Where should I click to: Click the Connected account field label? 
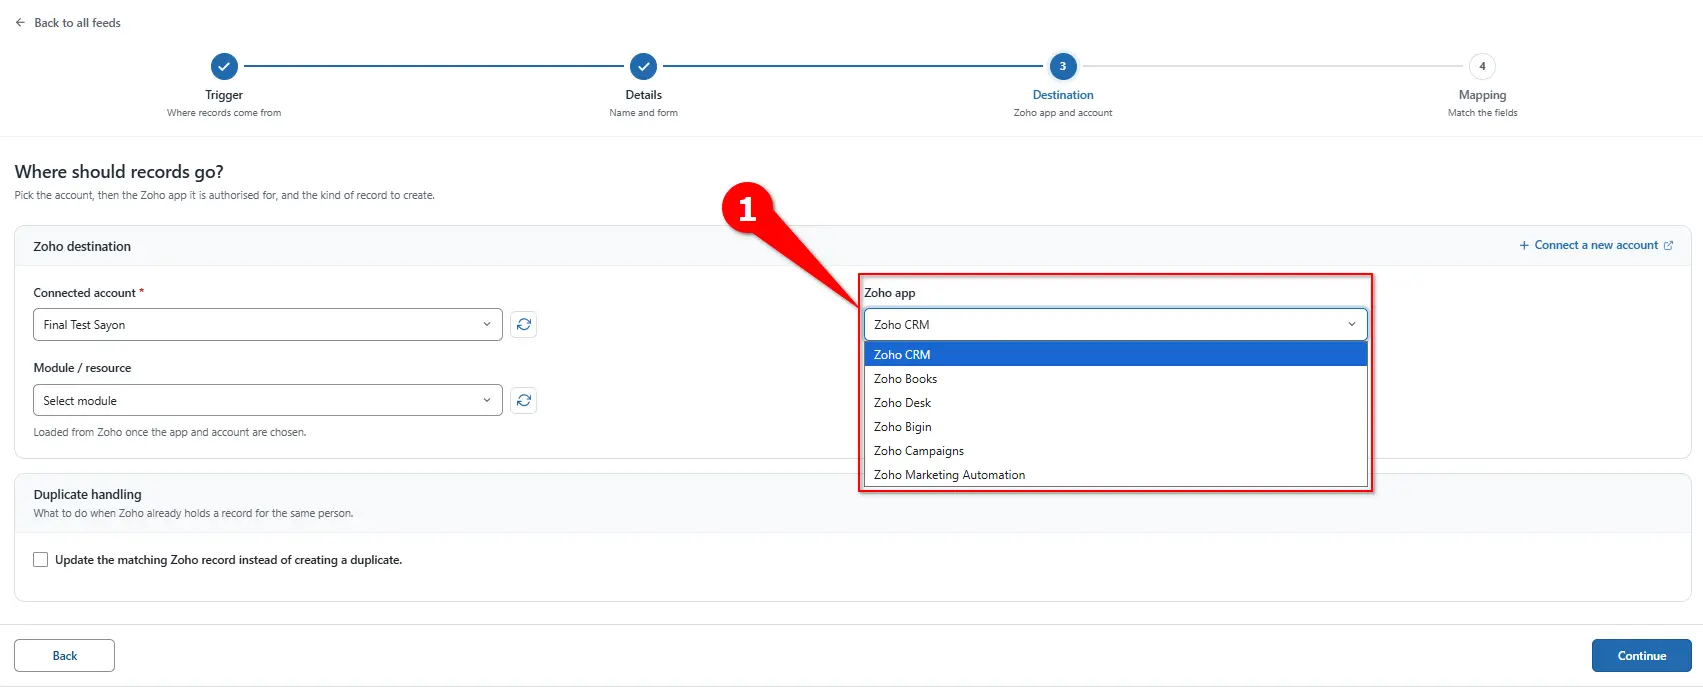pos(88,293)
